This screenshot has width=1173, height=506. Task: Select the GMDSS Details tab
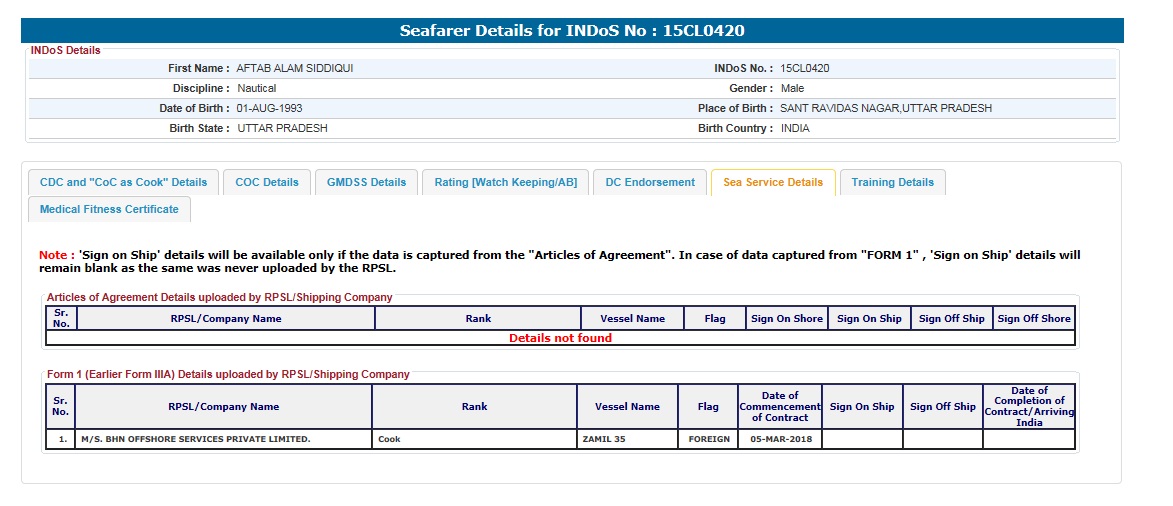[366, 182]
